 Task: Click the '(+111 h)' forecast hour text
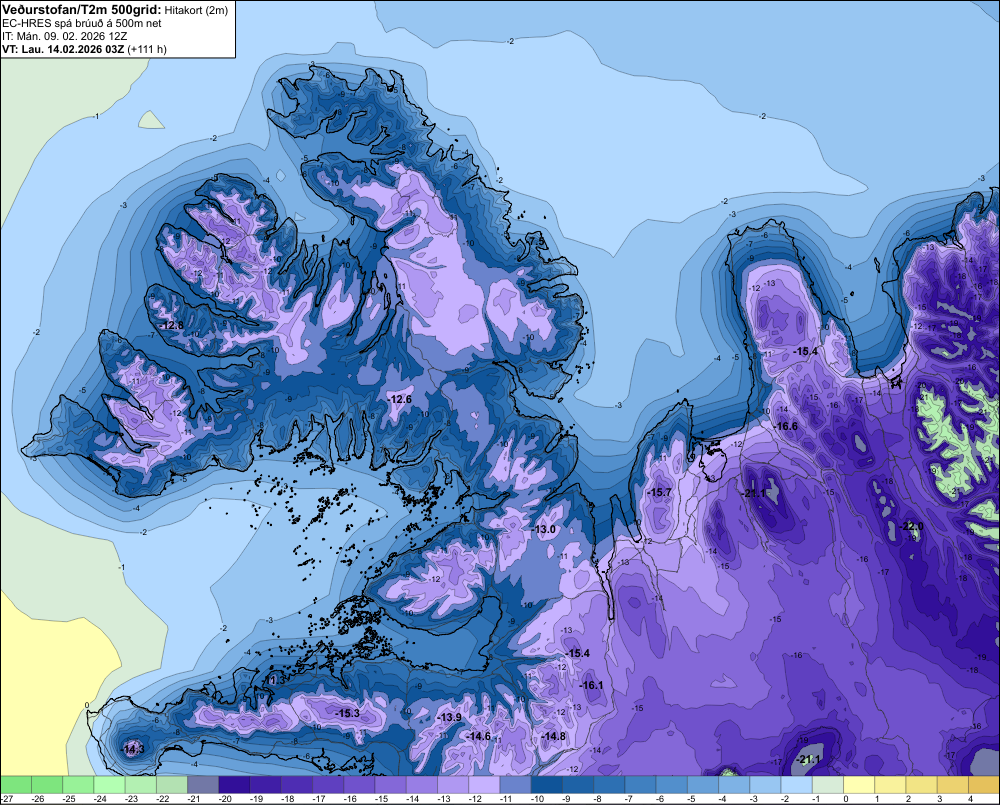tap(147, 49)
